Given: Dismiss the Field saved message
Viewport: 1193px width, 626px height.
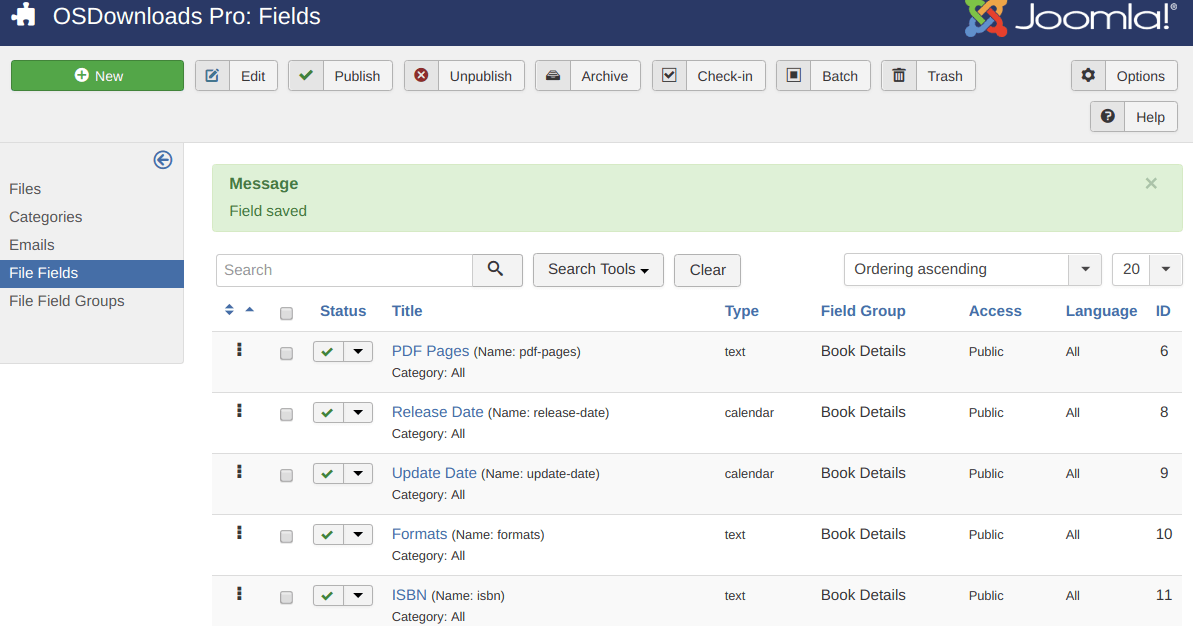Looking at the screenshot, I should [x=1151, y=183].
